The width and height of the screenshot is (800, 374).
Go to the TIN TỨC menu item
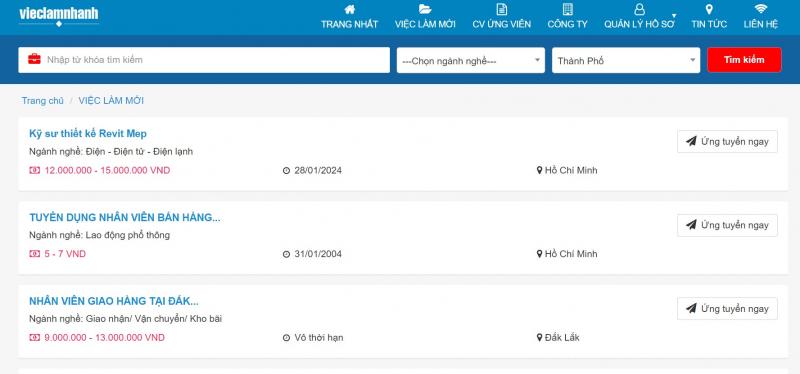click(709, 24)
